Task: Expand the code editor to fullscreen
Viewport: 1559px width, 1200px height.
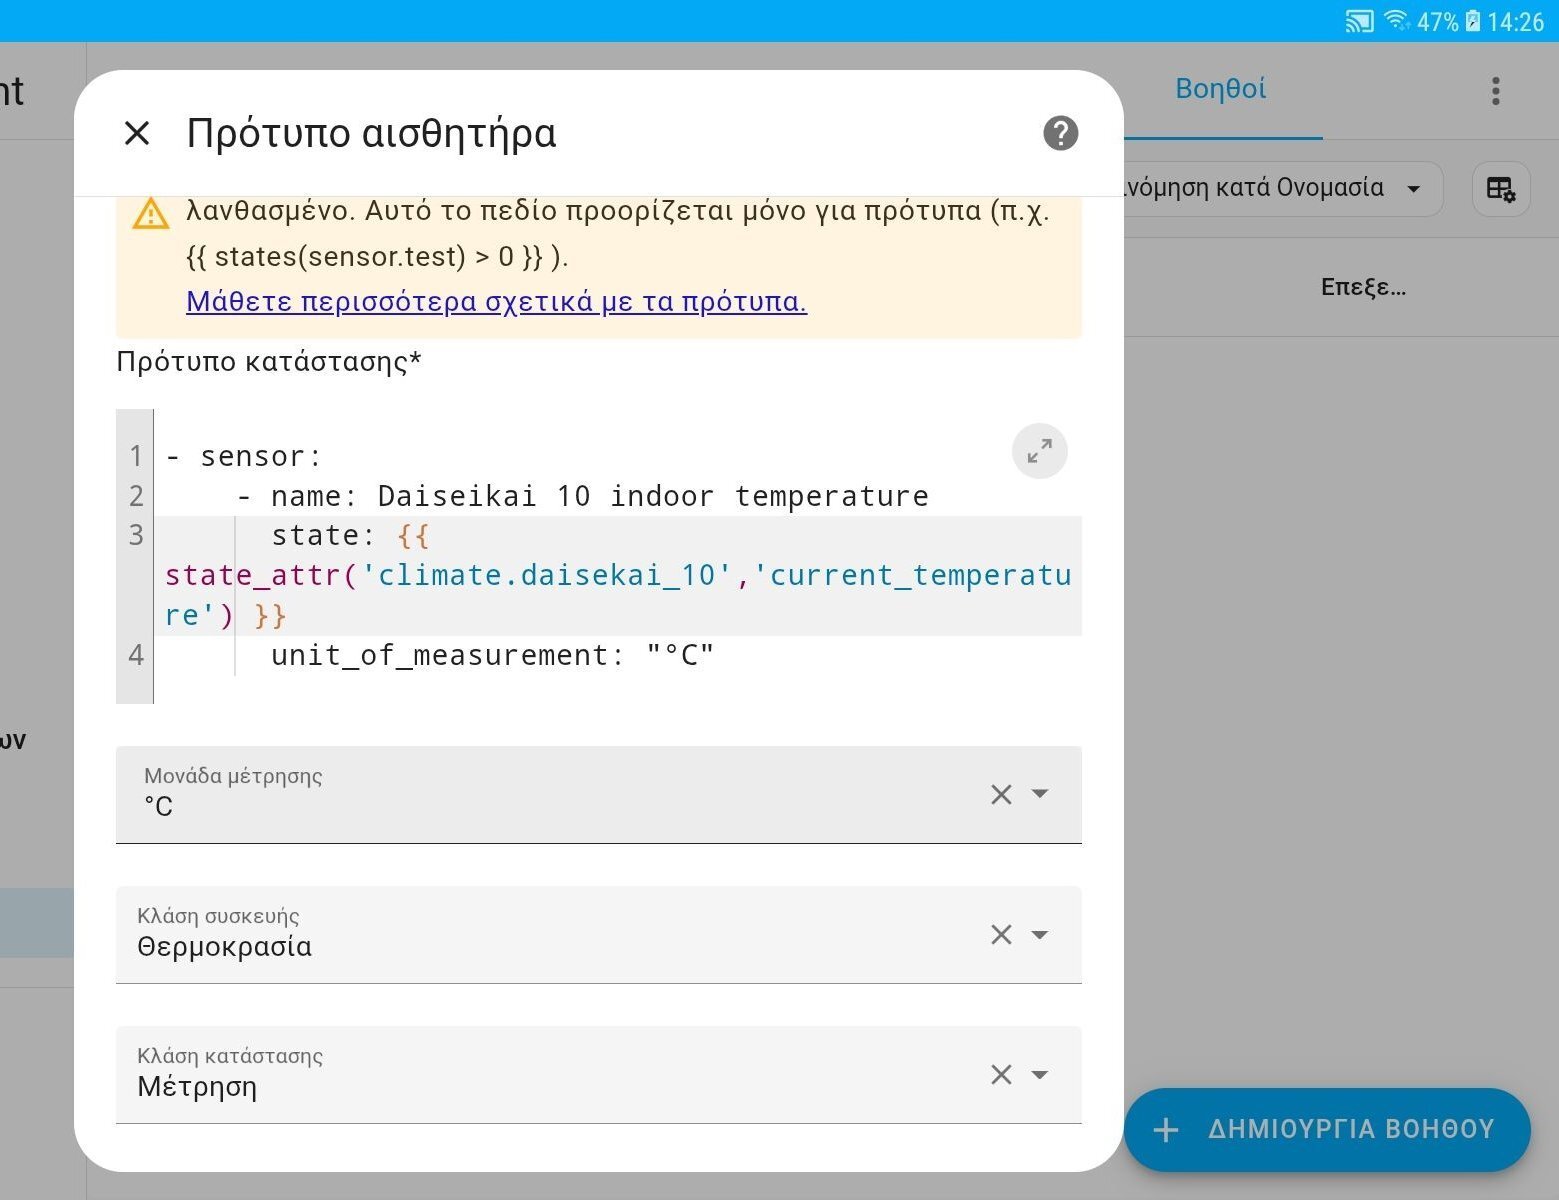Action: pos(1039,452)
